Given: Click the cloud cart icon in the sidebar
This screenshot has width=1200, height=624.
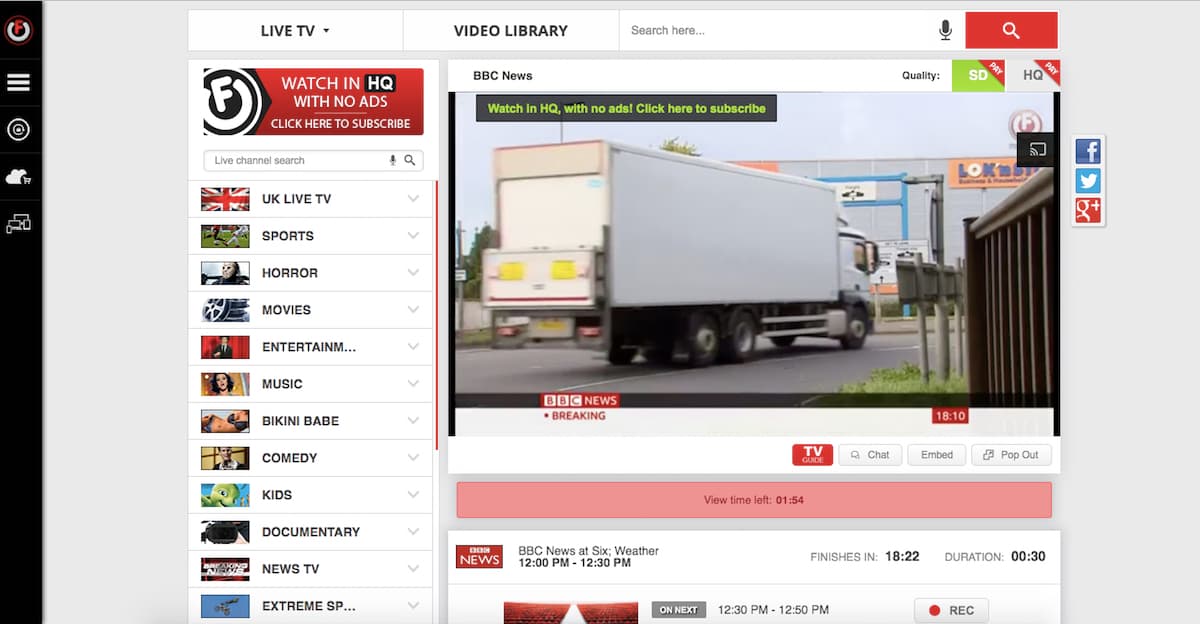Looking at the screenshot, I should click(x=18, y=177).
